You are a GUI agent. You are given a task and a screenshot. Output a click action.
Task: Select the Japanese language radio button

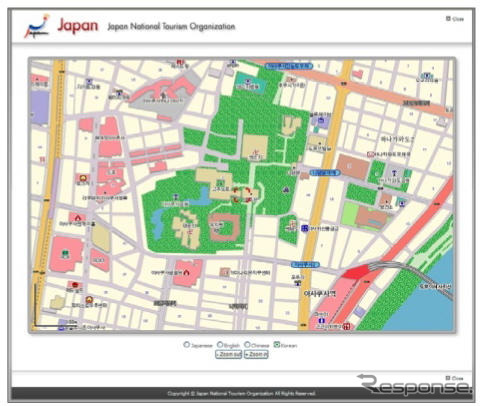click(187, 345)
